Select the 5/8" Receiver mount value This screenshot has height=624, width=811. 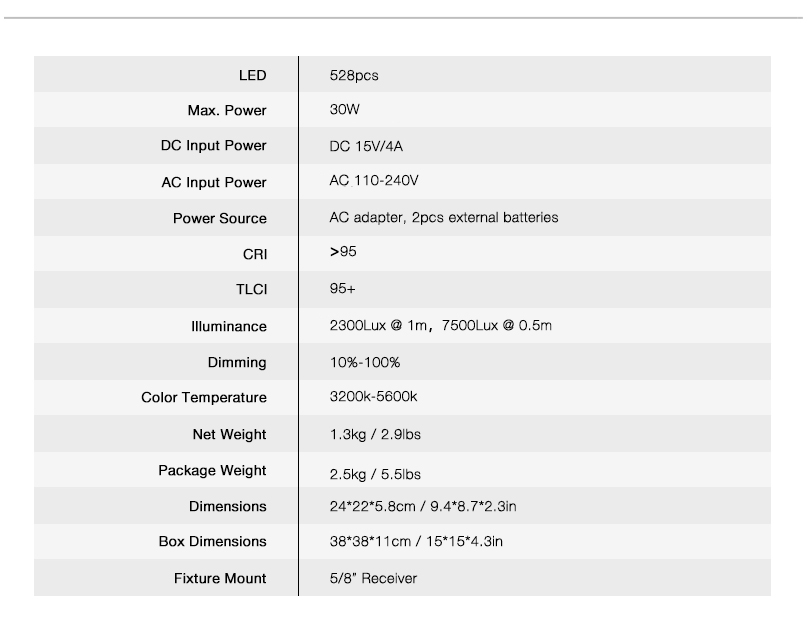pos(373,578)
